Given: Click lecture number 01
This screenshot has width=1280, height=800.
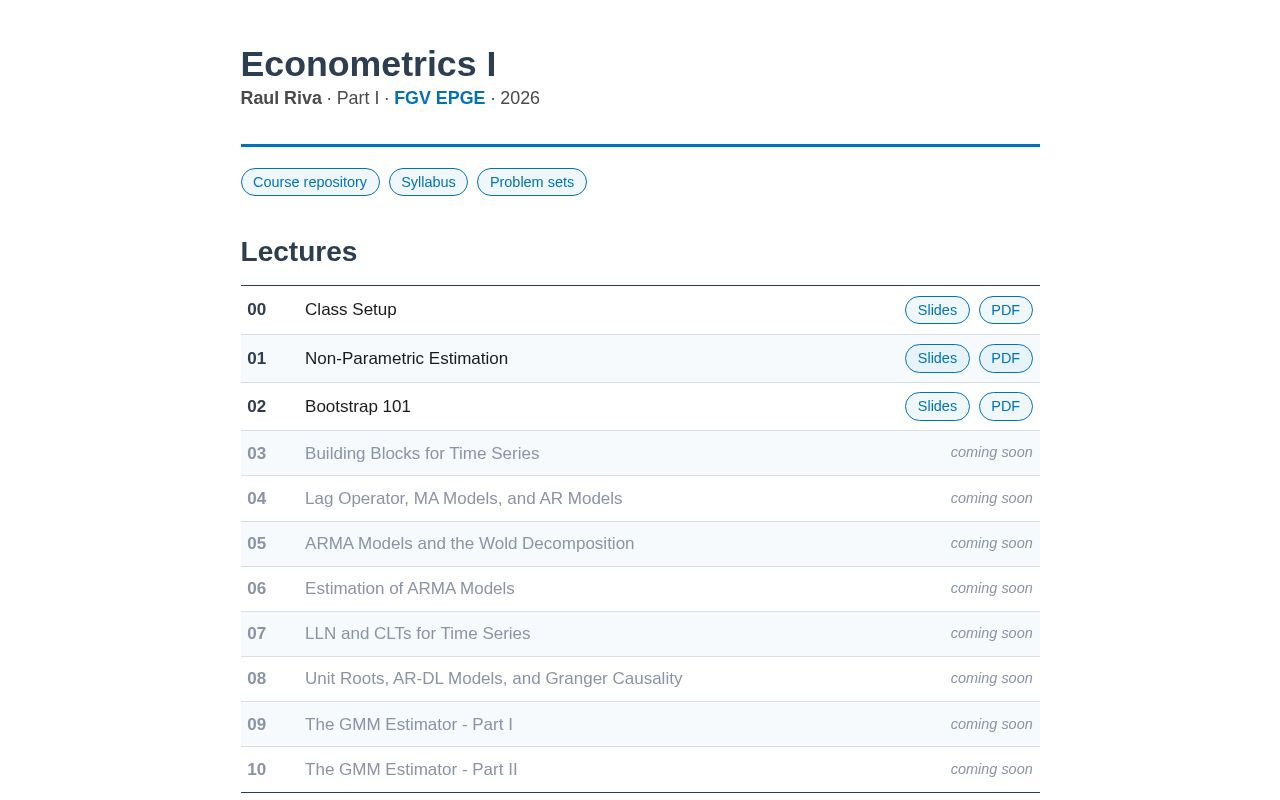Looking at the screenshot, I should pyautogui.click(x=257, y=358).
